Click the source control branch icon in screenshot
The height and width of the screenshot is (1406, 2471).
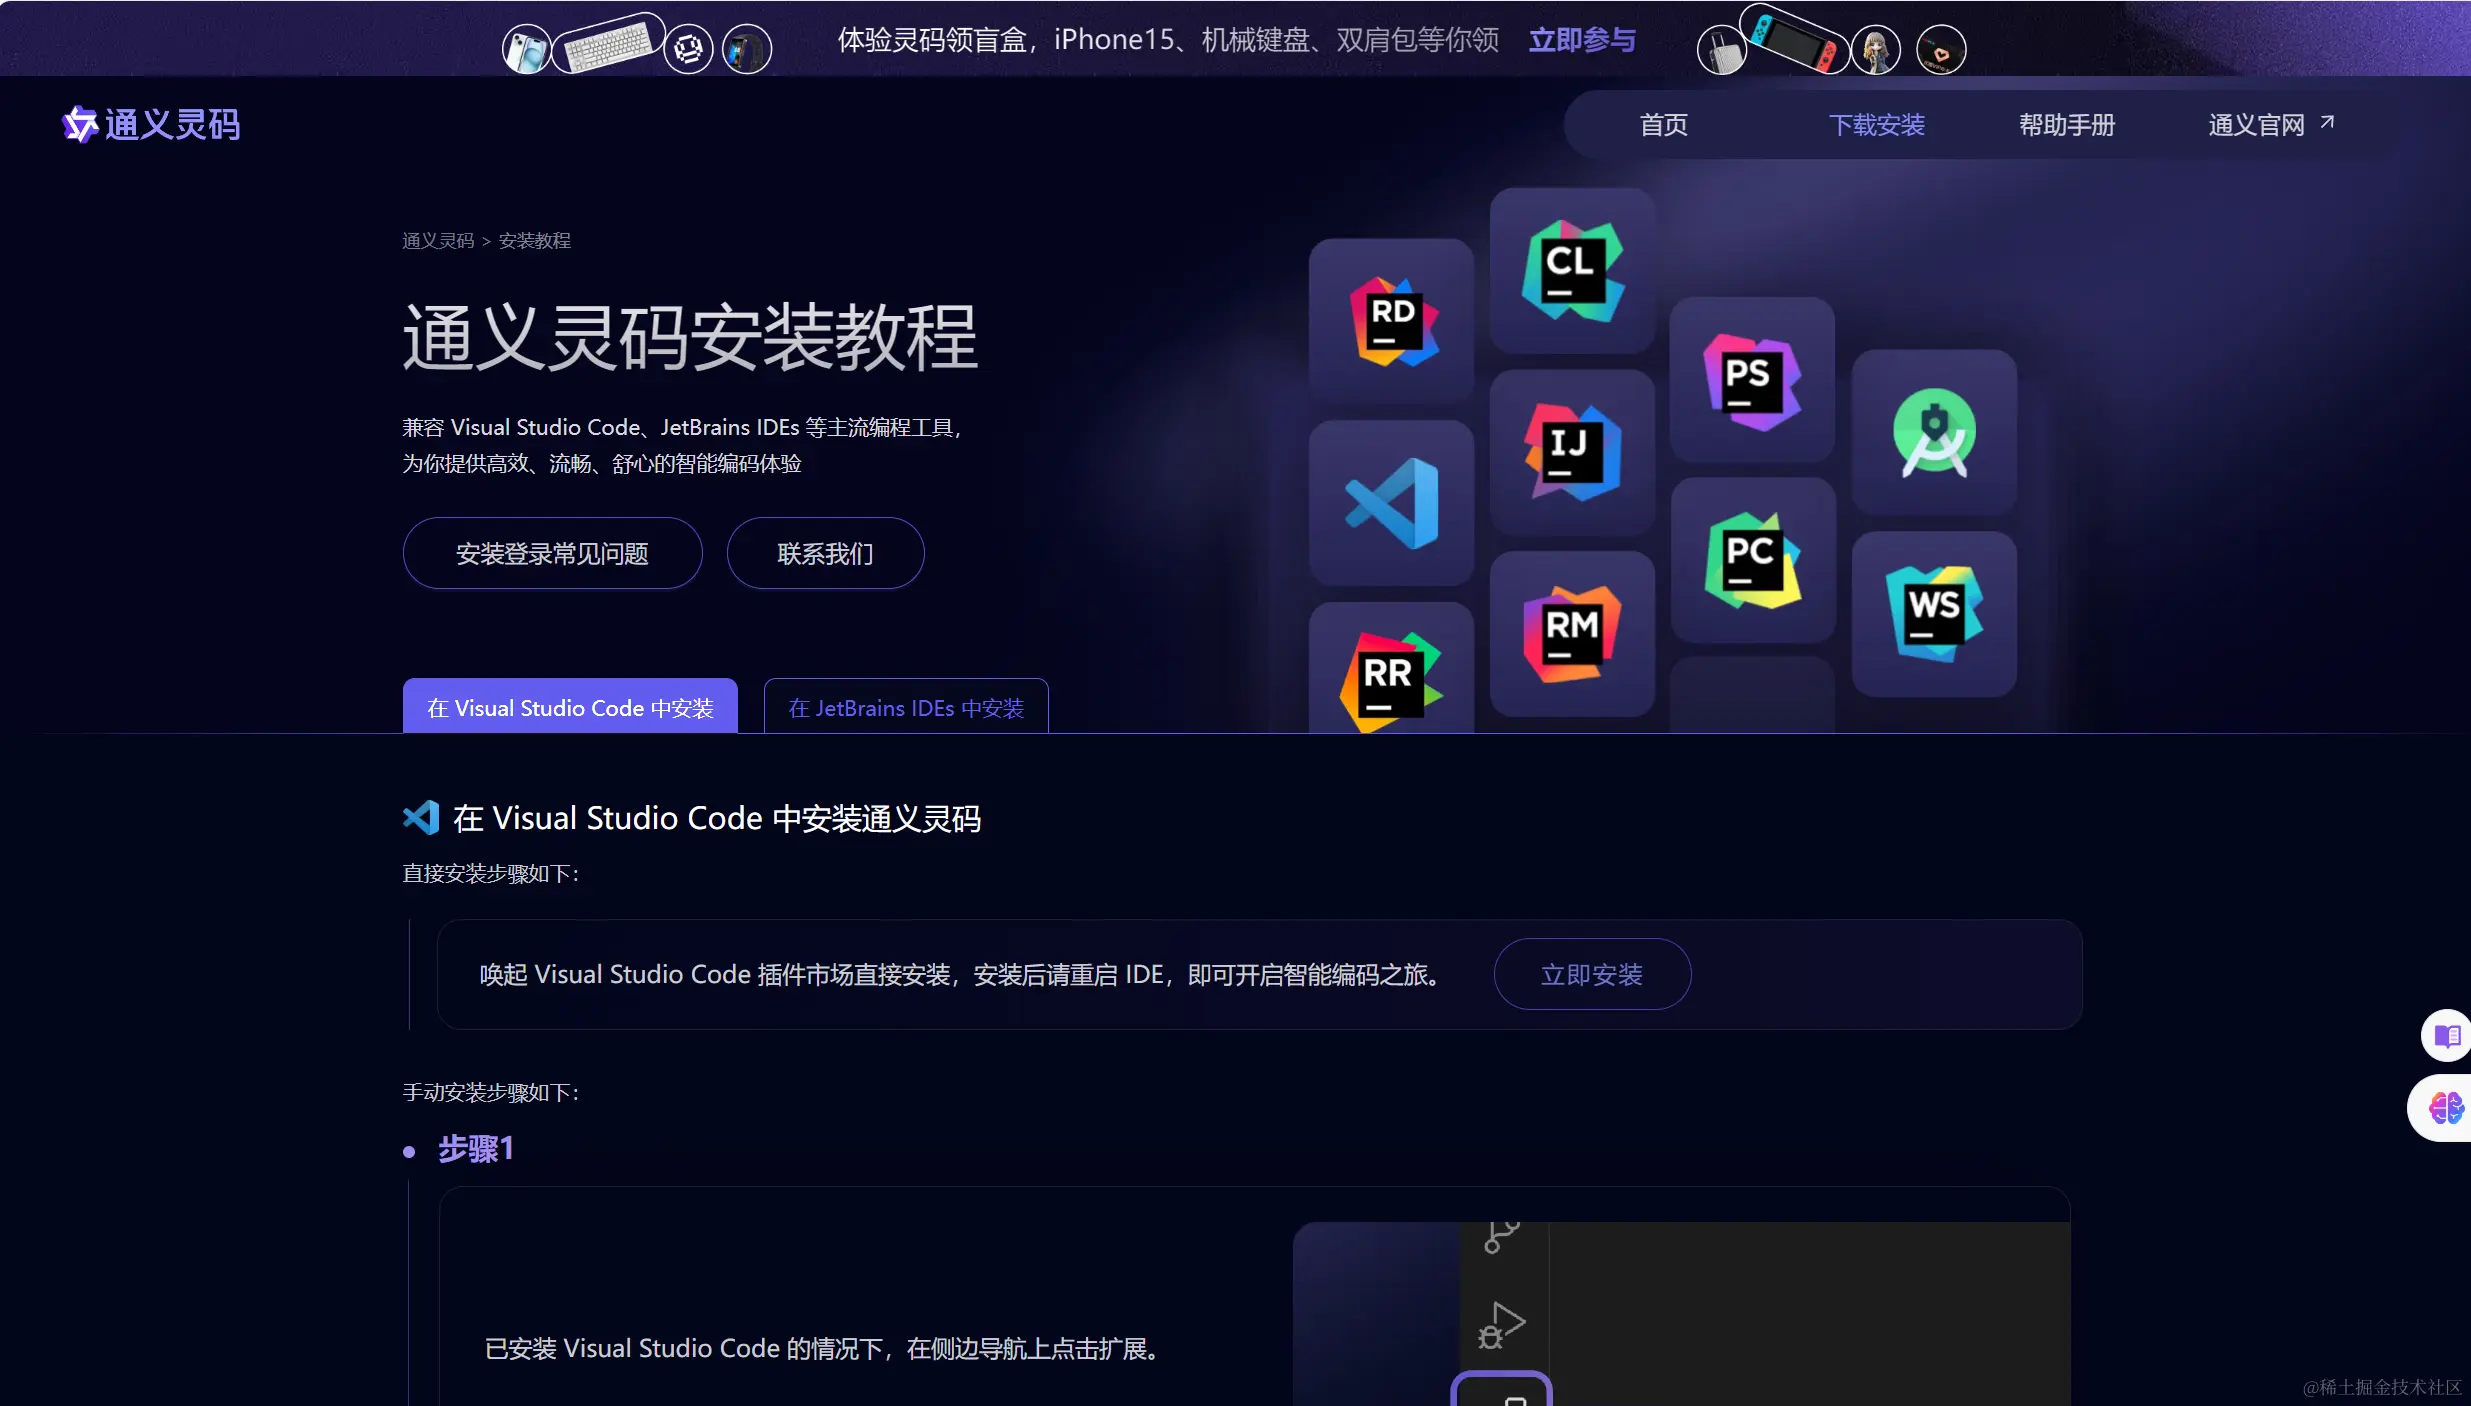coord(1501,1237)
